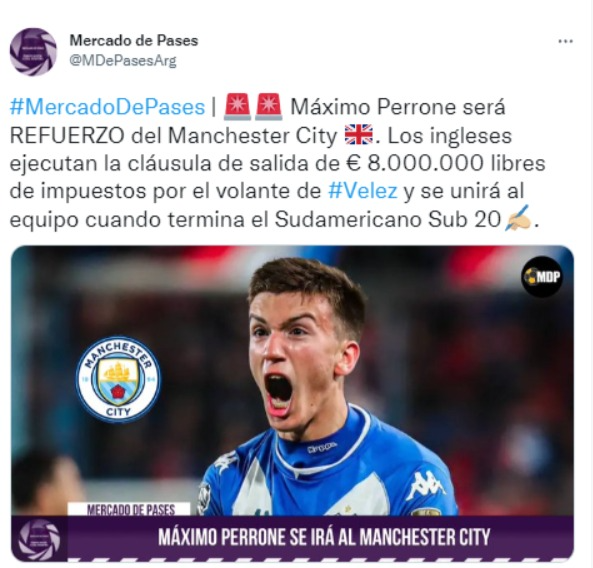Click the first red siren emoji
Image resolution: width=593 pixels, height=568 pixels.
click(237, 107)
